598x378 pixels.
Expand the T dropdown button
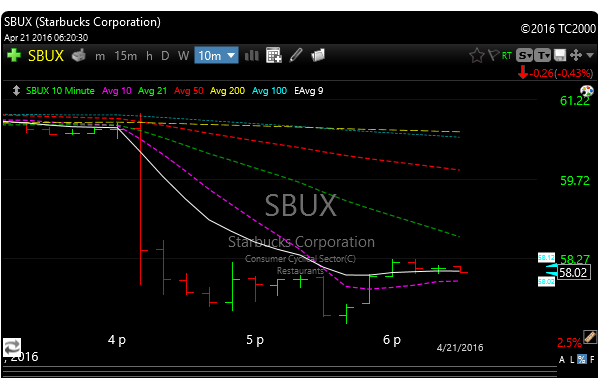[542, 56]
